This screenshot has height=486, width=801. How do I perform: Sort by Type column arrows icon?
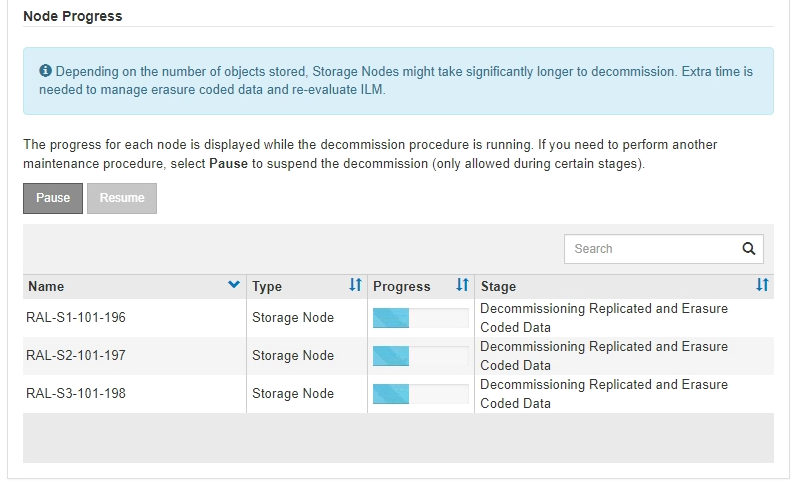pos(355,286)
